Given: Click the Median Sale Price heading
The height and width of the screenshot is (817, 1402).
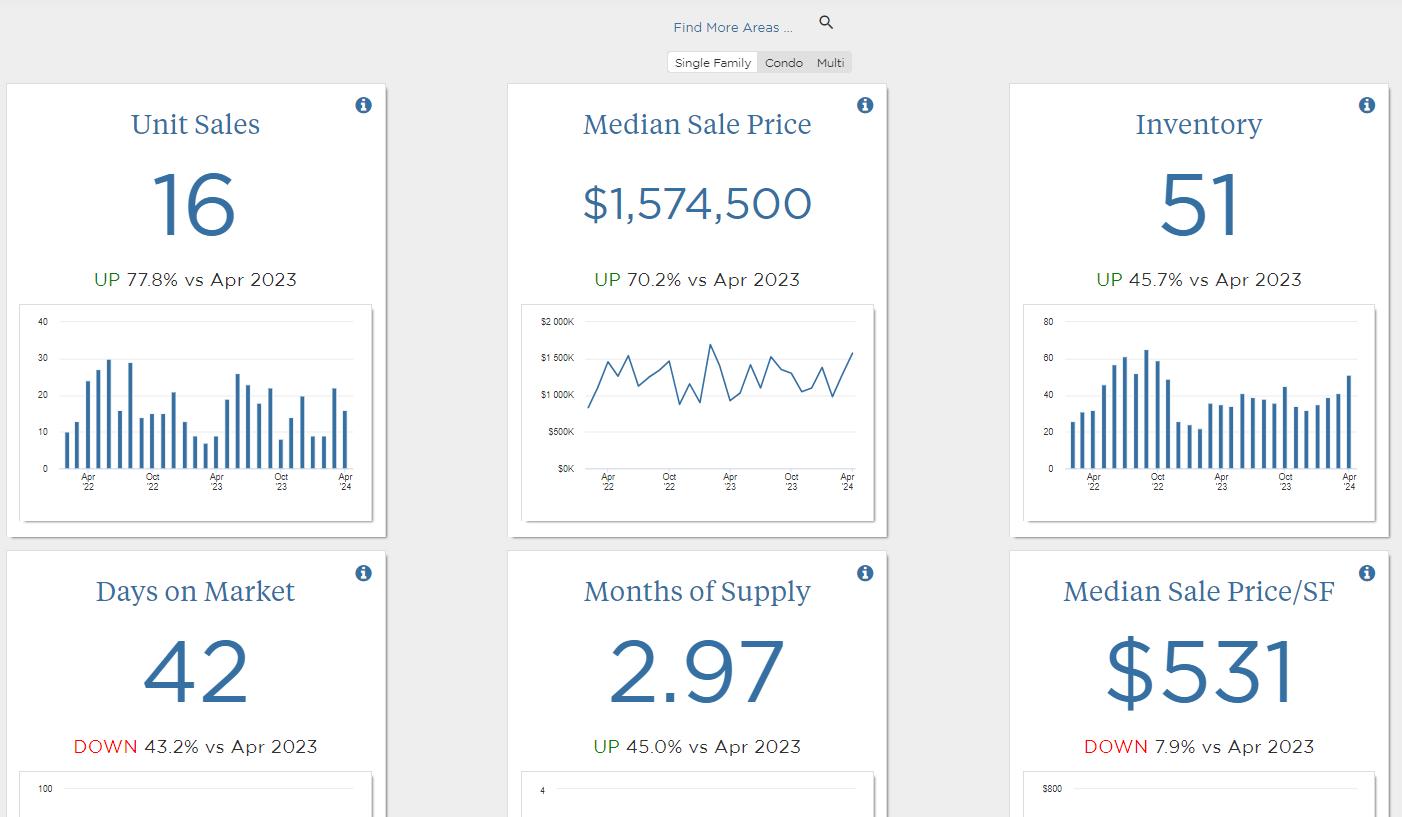Looking at the screenshot, I should coord(697,125).
